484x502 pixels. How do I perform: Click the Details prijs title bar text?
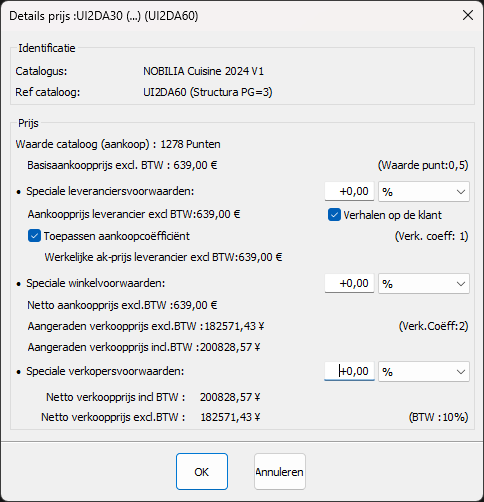coord(104,16)
